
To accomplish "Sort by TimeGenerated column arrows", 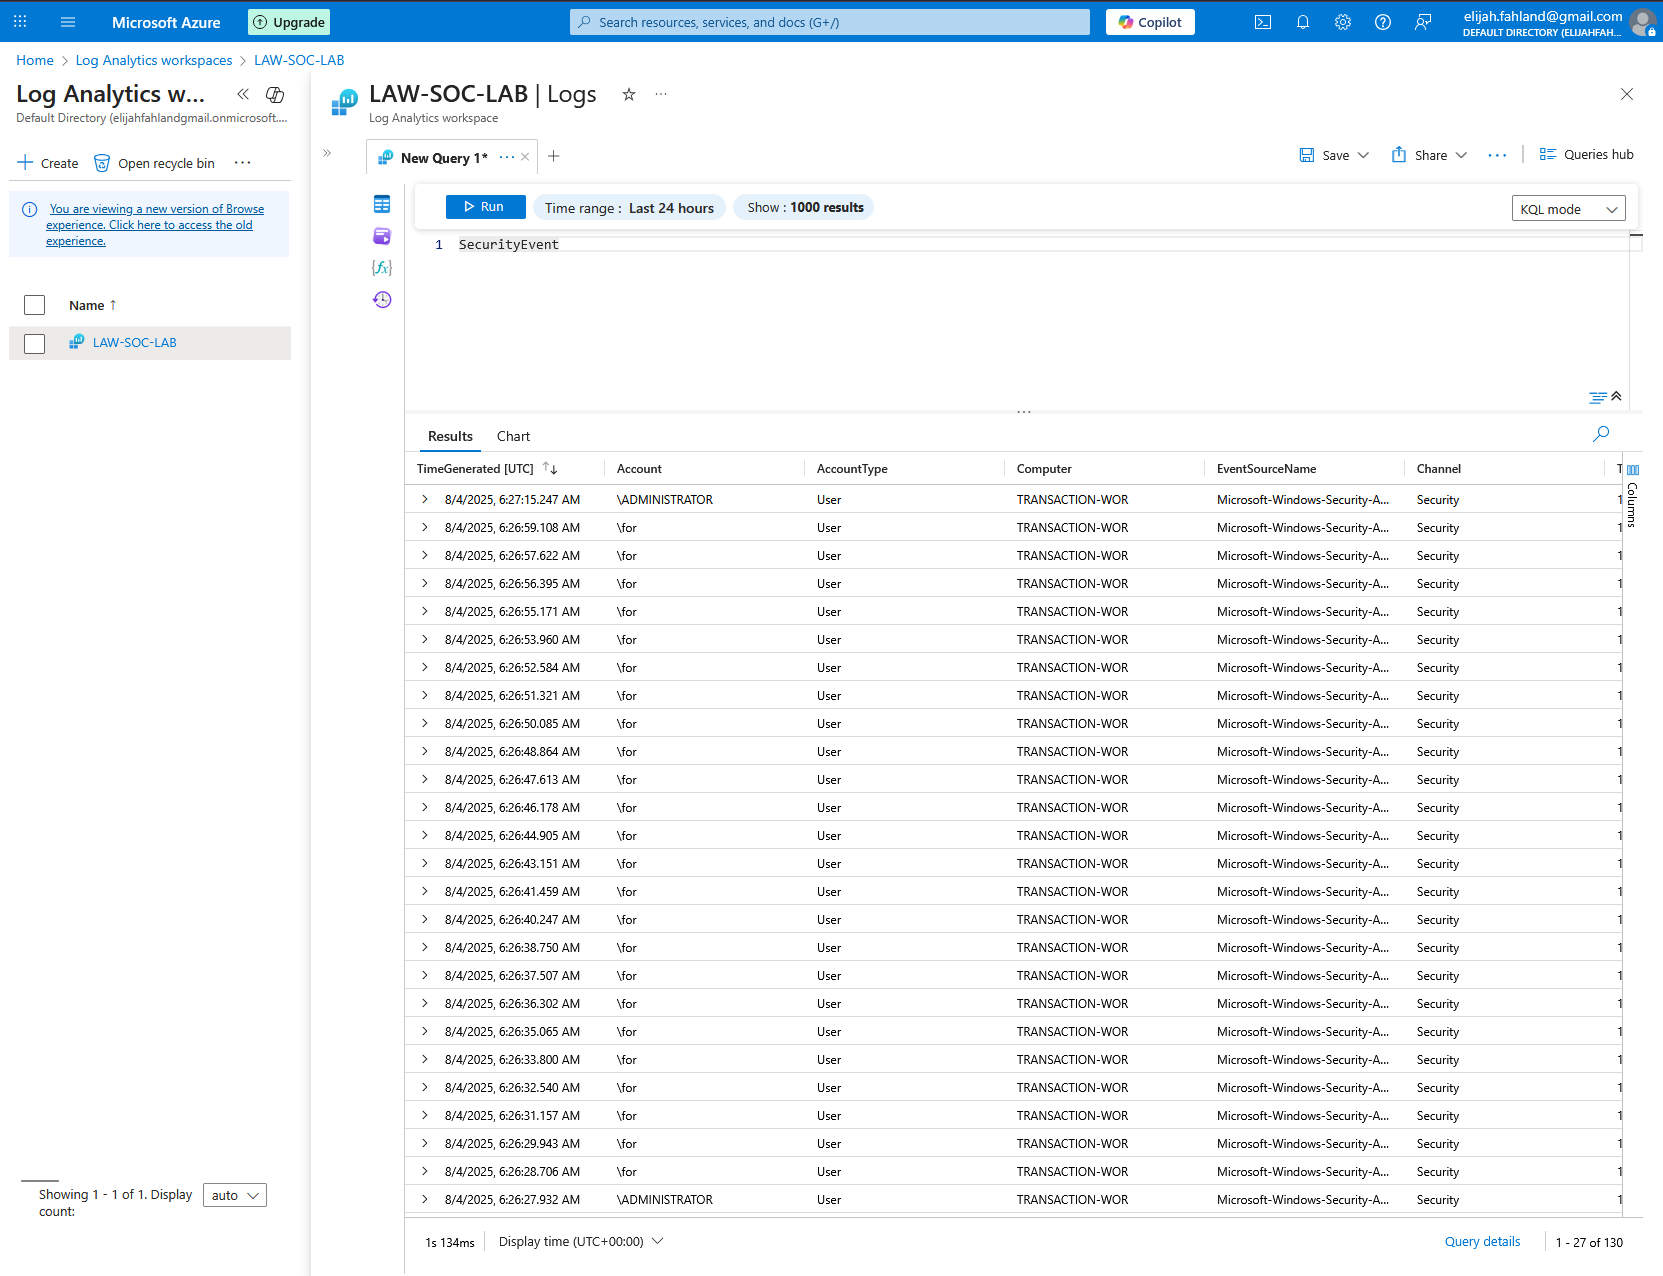I will pos(550,468).
